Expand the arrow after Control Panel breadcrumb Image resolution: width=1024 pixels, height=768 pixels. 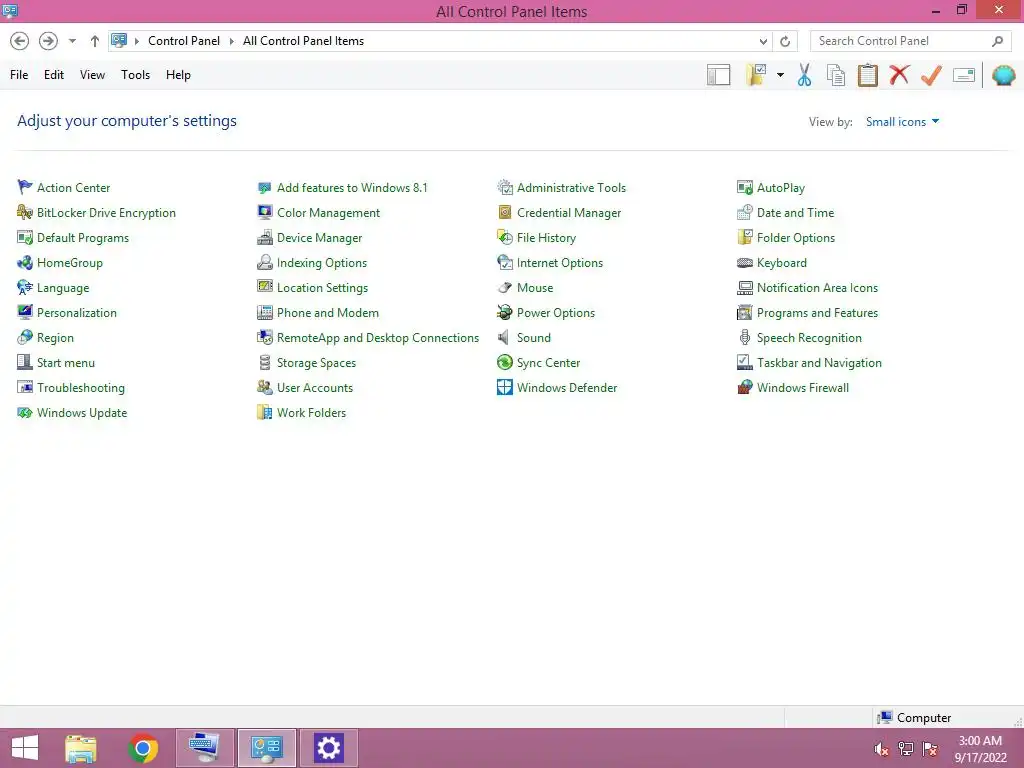click(x=231, y=41)
